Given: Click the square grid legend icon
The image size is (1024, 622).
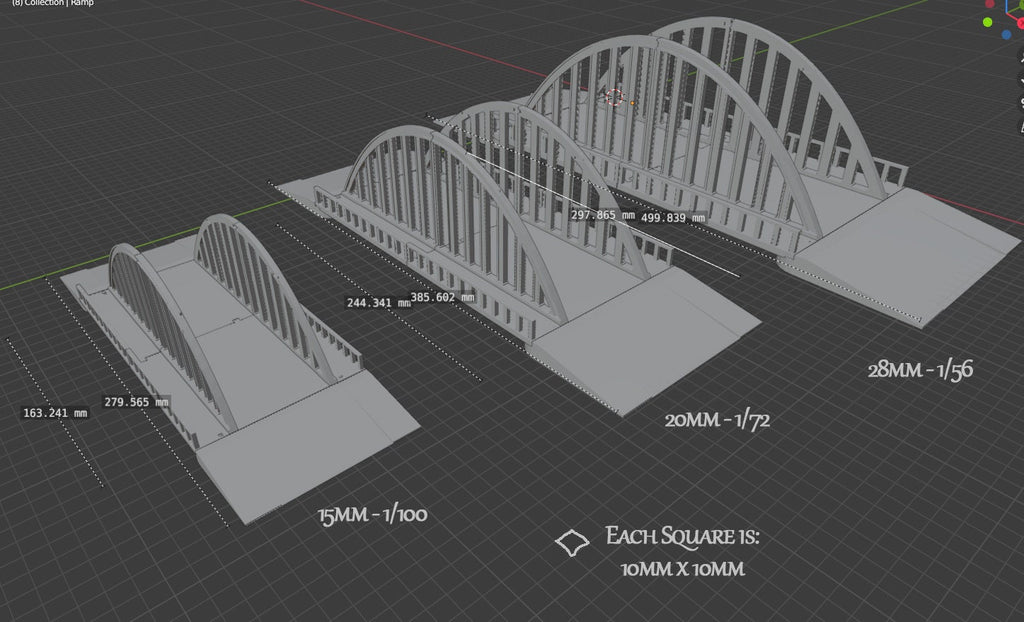Looking at the screenshot, I should 571,543.
